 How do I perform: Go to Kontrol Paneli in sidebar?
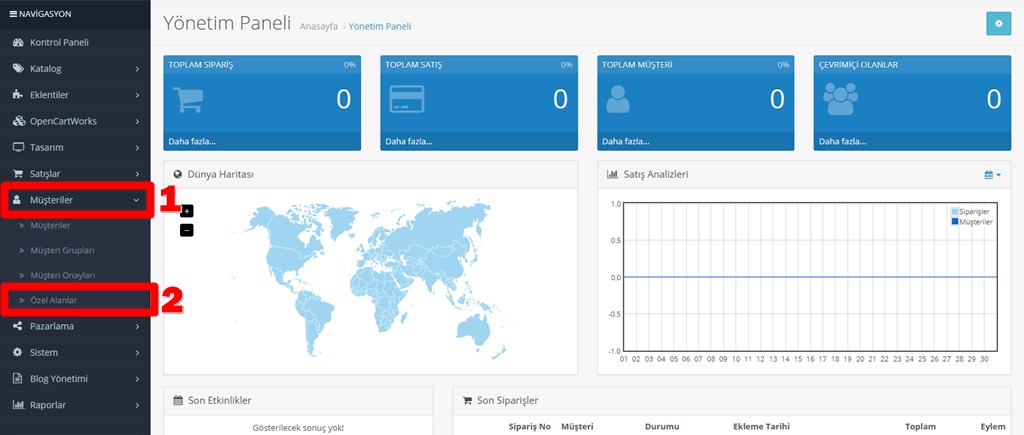click(75, 42)
